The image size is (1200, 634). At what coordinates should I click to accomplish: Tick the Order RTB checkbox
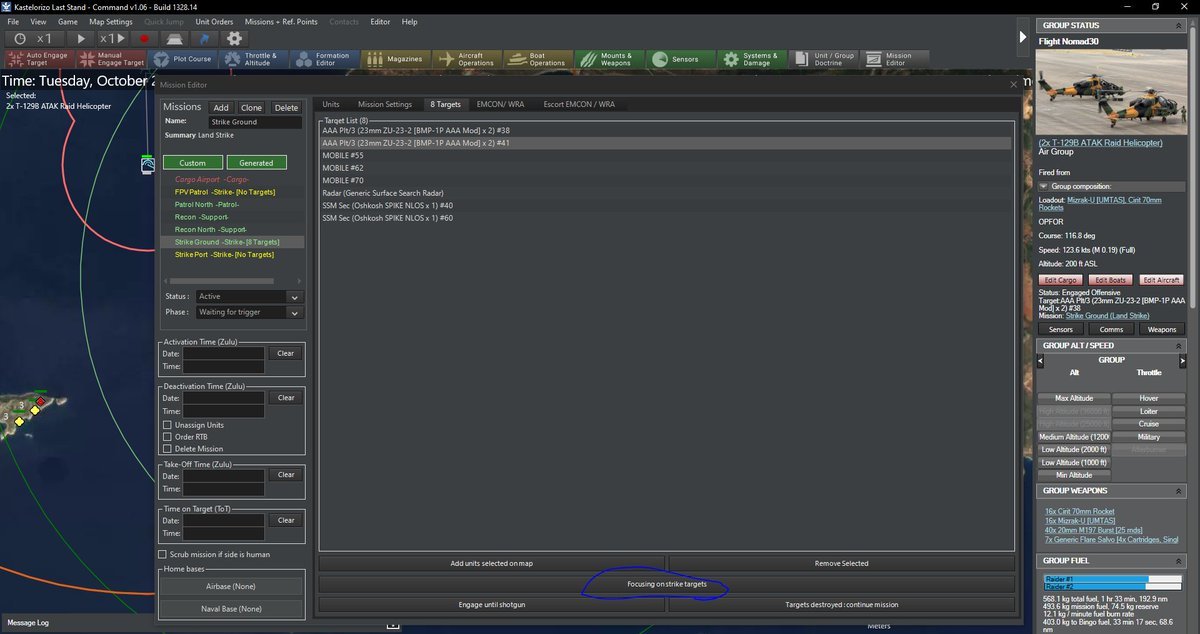pyautogui.click(x=168, y=437)
